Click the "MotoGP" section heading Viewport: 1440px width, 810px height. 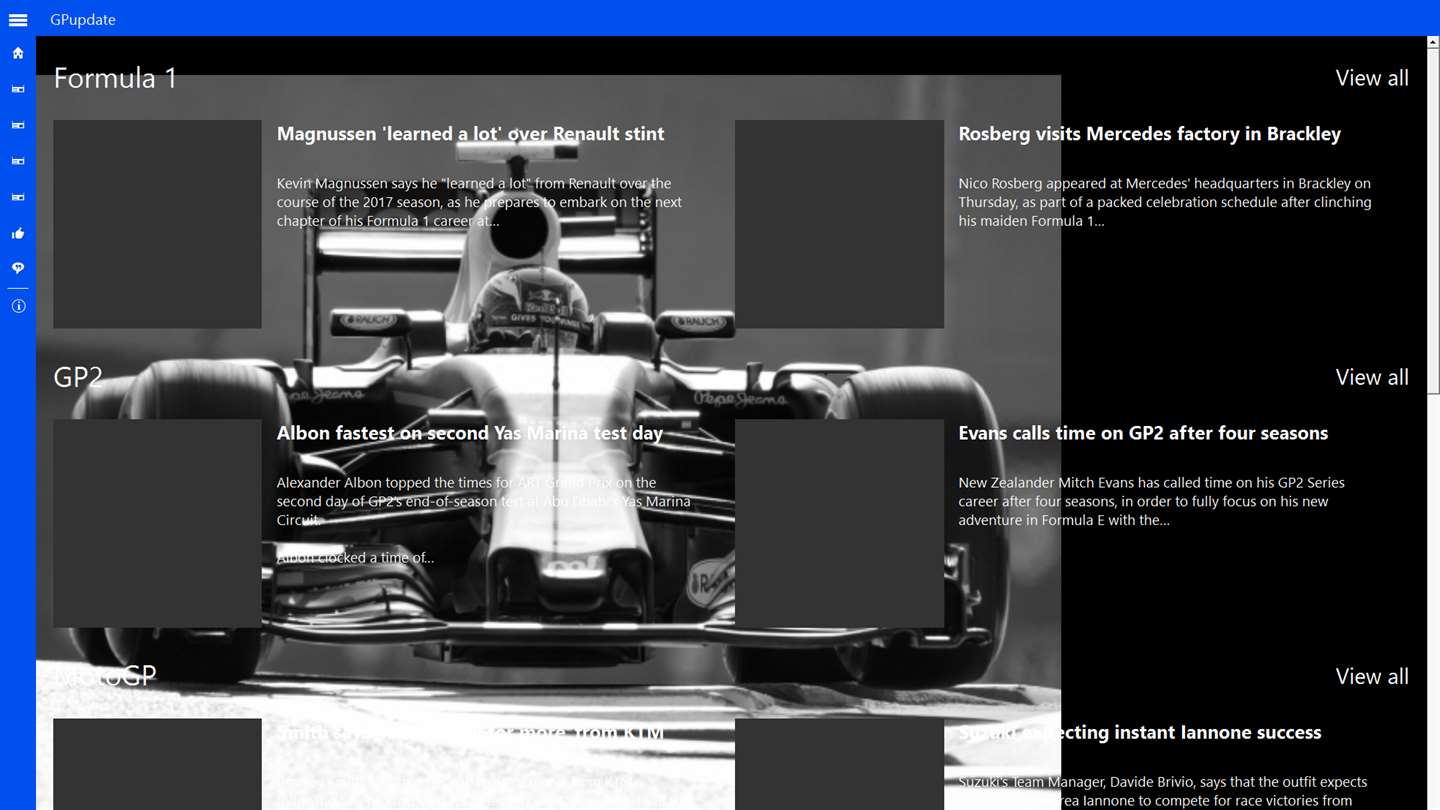click(x=105, y=676)
